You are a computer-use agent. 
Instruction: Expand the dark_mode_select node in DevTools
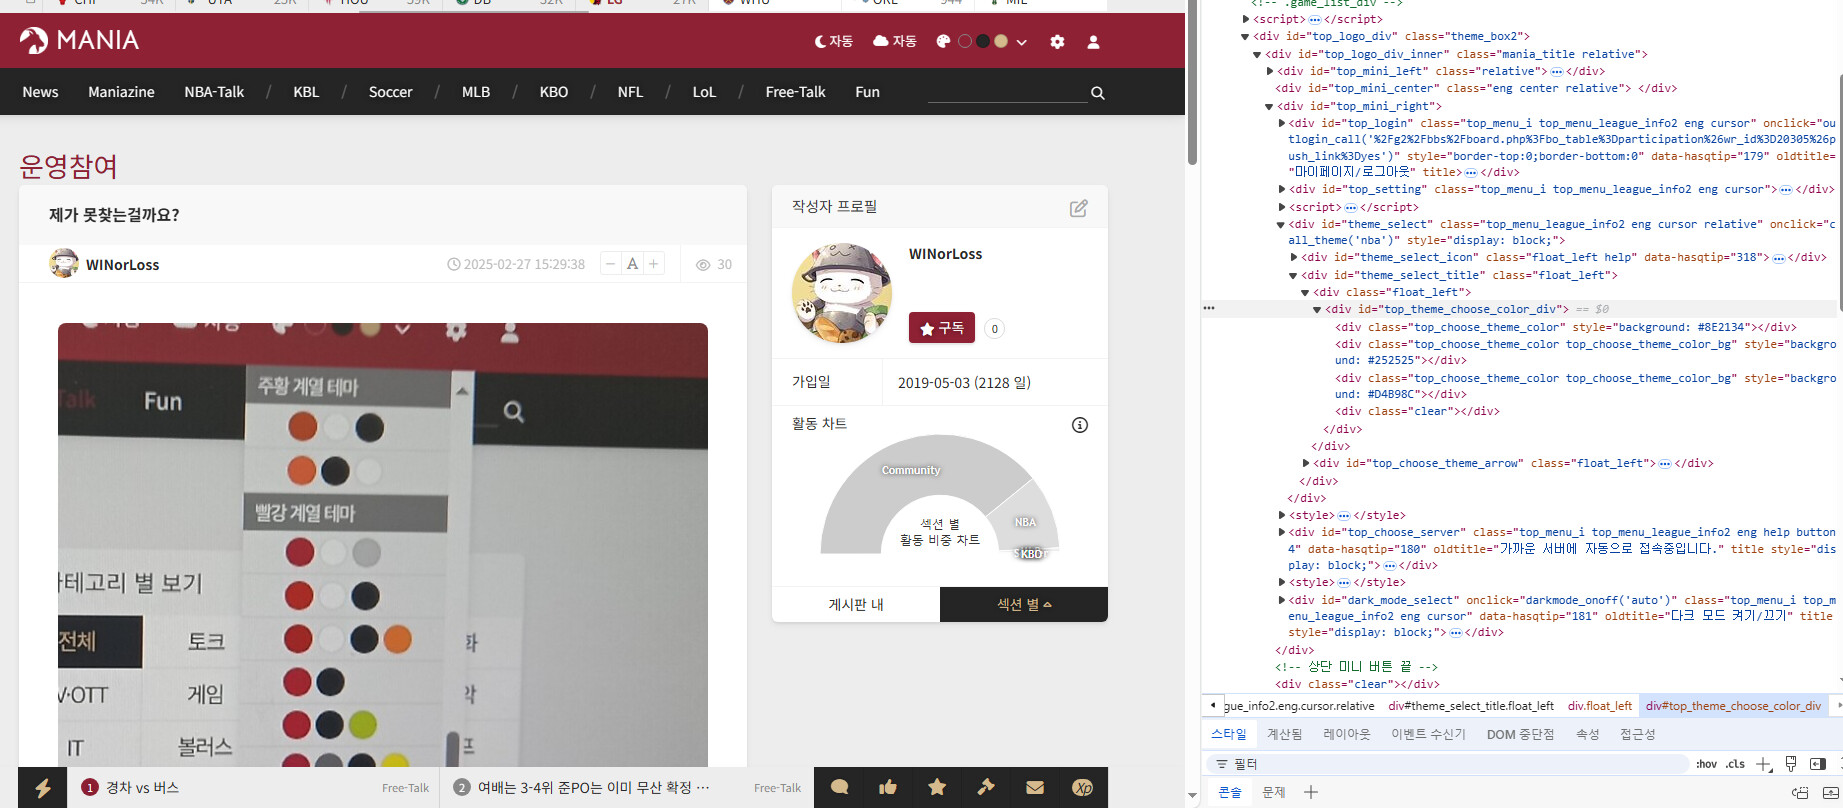(x=1282, y=600)
